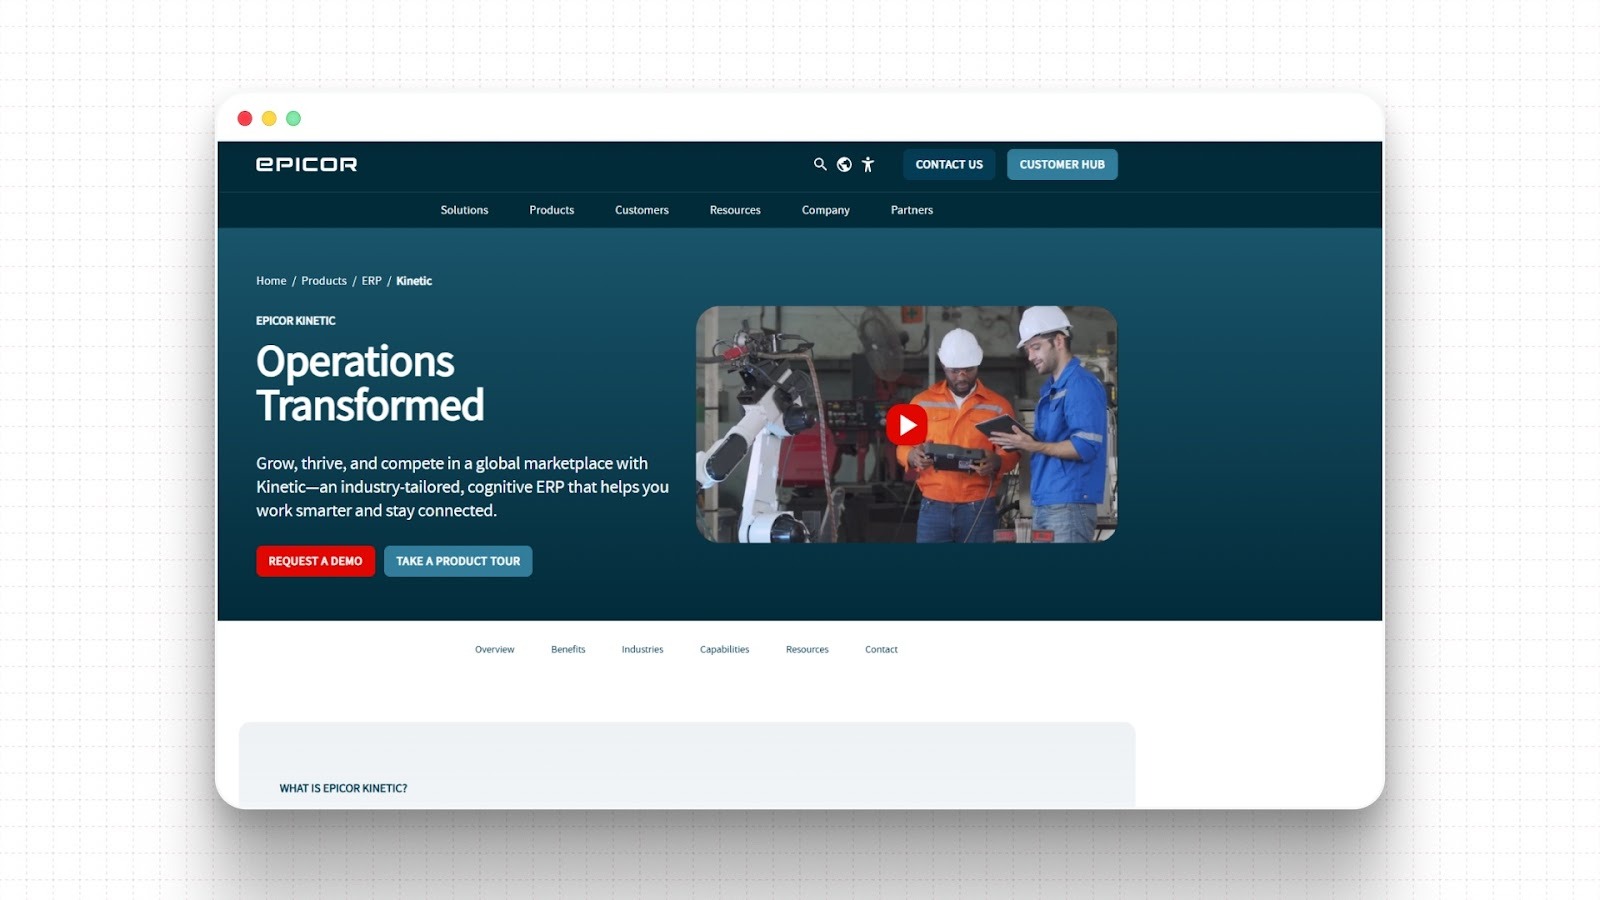The width and height of the screenshot is (1600, 900).
Task: Jump to the Industries section tab
Action: (642, 649)
